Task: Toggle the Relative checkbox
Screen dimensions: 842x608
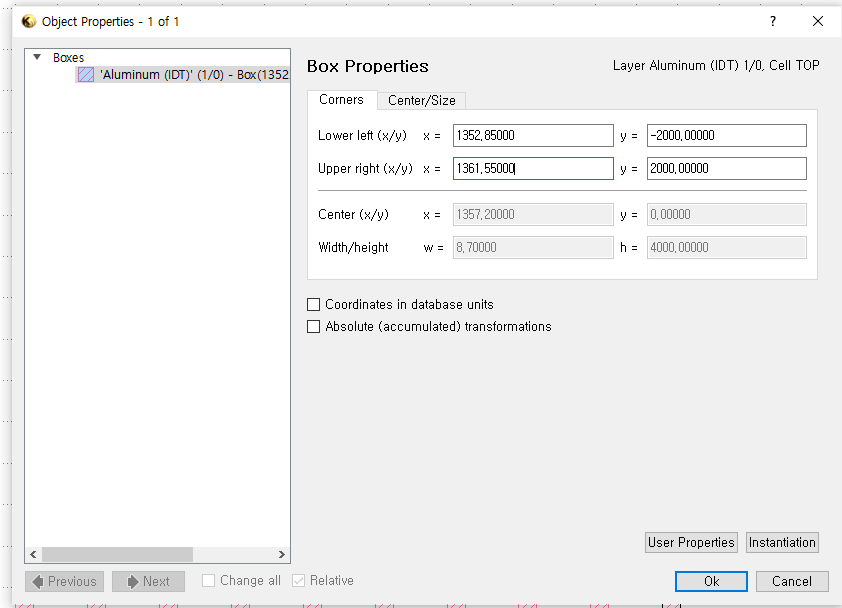Action: click(x=299, y=581)
